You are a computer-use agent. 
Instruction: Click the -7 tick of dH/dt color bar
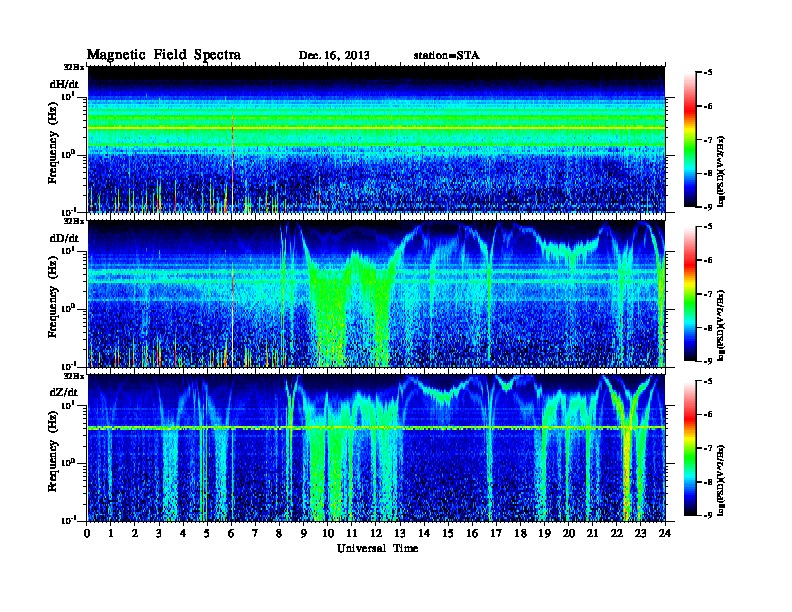click(708, 140)
